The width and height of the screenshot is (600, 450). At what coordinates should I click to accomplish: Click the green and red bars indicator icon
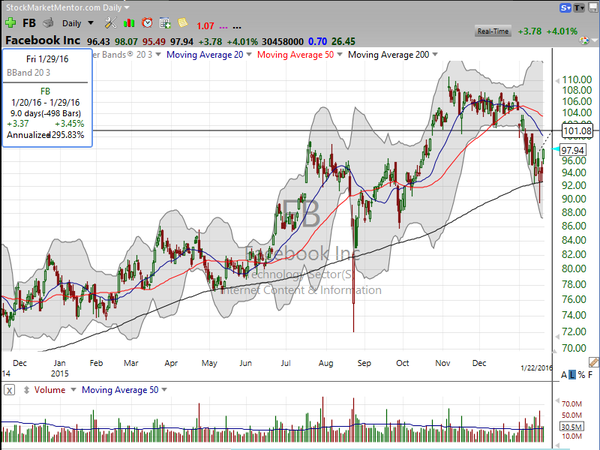129,23
